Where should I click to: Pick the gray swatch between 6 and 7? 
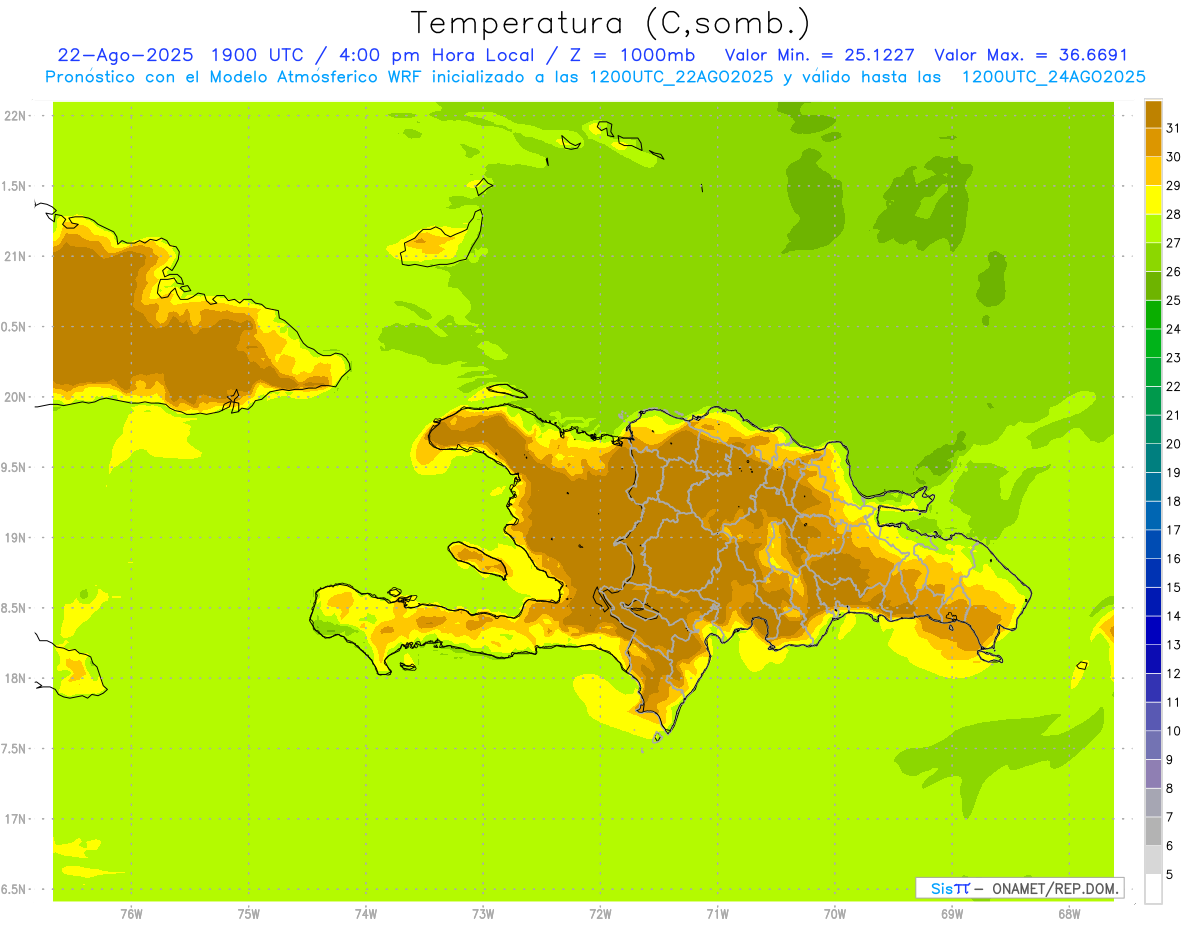[x=1153, y=832]
